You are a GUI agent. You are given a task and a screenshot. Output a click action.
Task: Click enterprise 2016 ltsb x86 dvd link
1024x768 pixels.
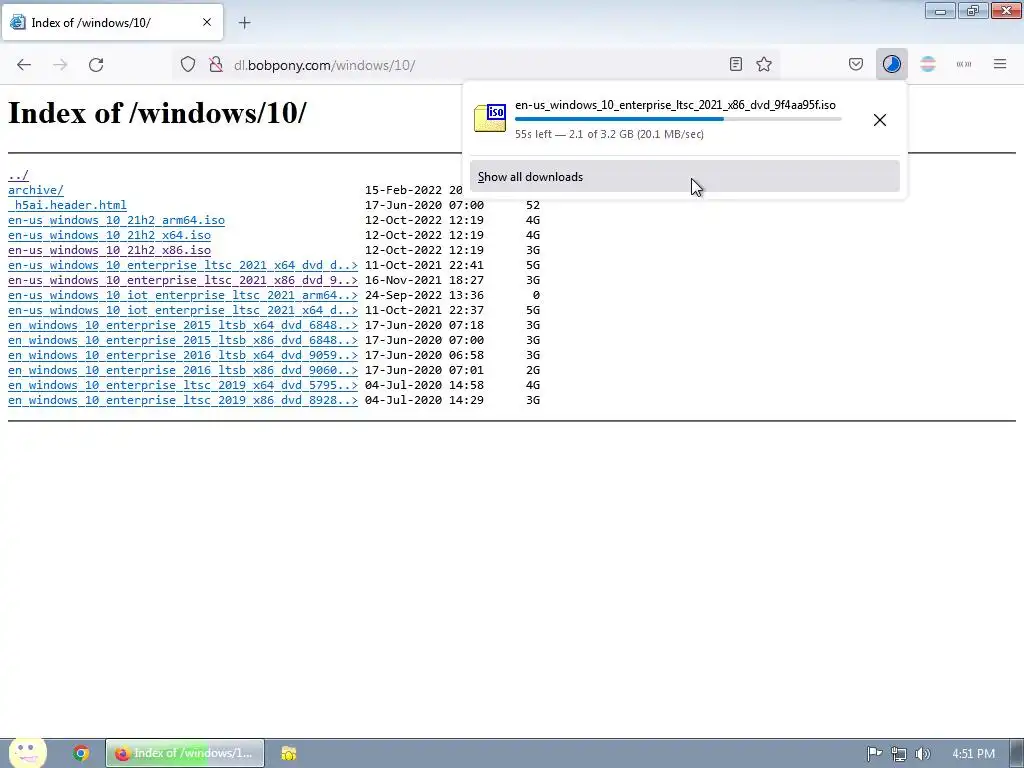[183, 370]
